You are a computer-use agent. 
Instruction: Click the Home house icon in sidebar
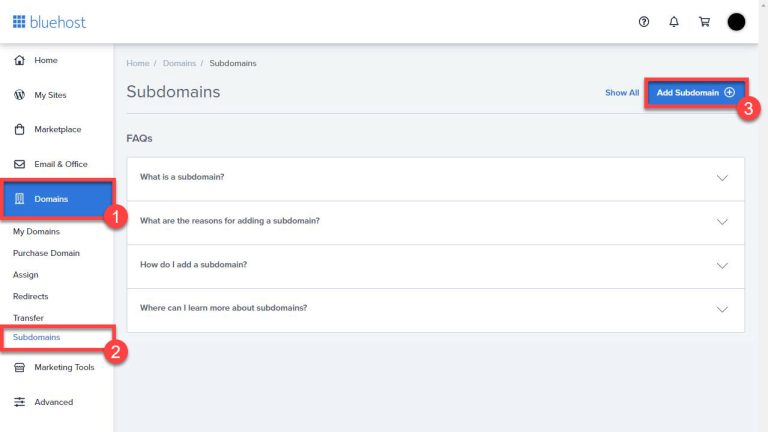click(19, 60)
